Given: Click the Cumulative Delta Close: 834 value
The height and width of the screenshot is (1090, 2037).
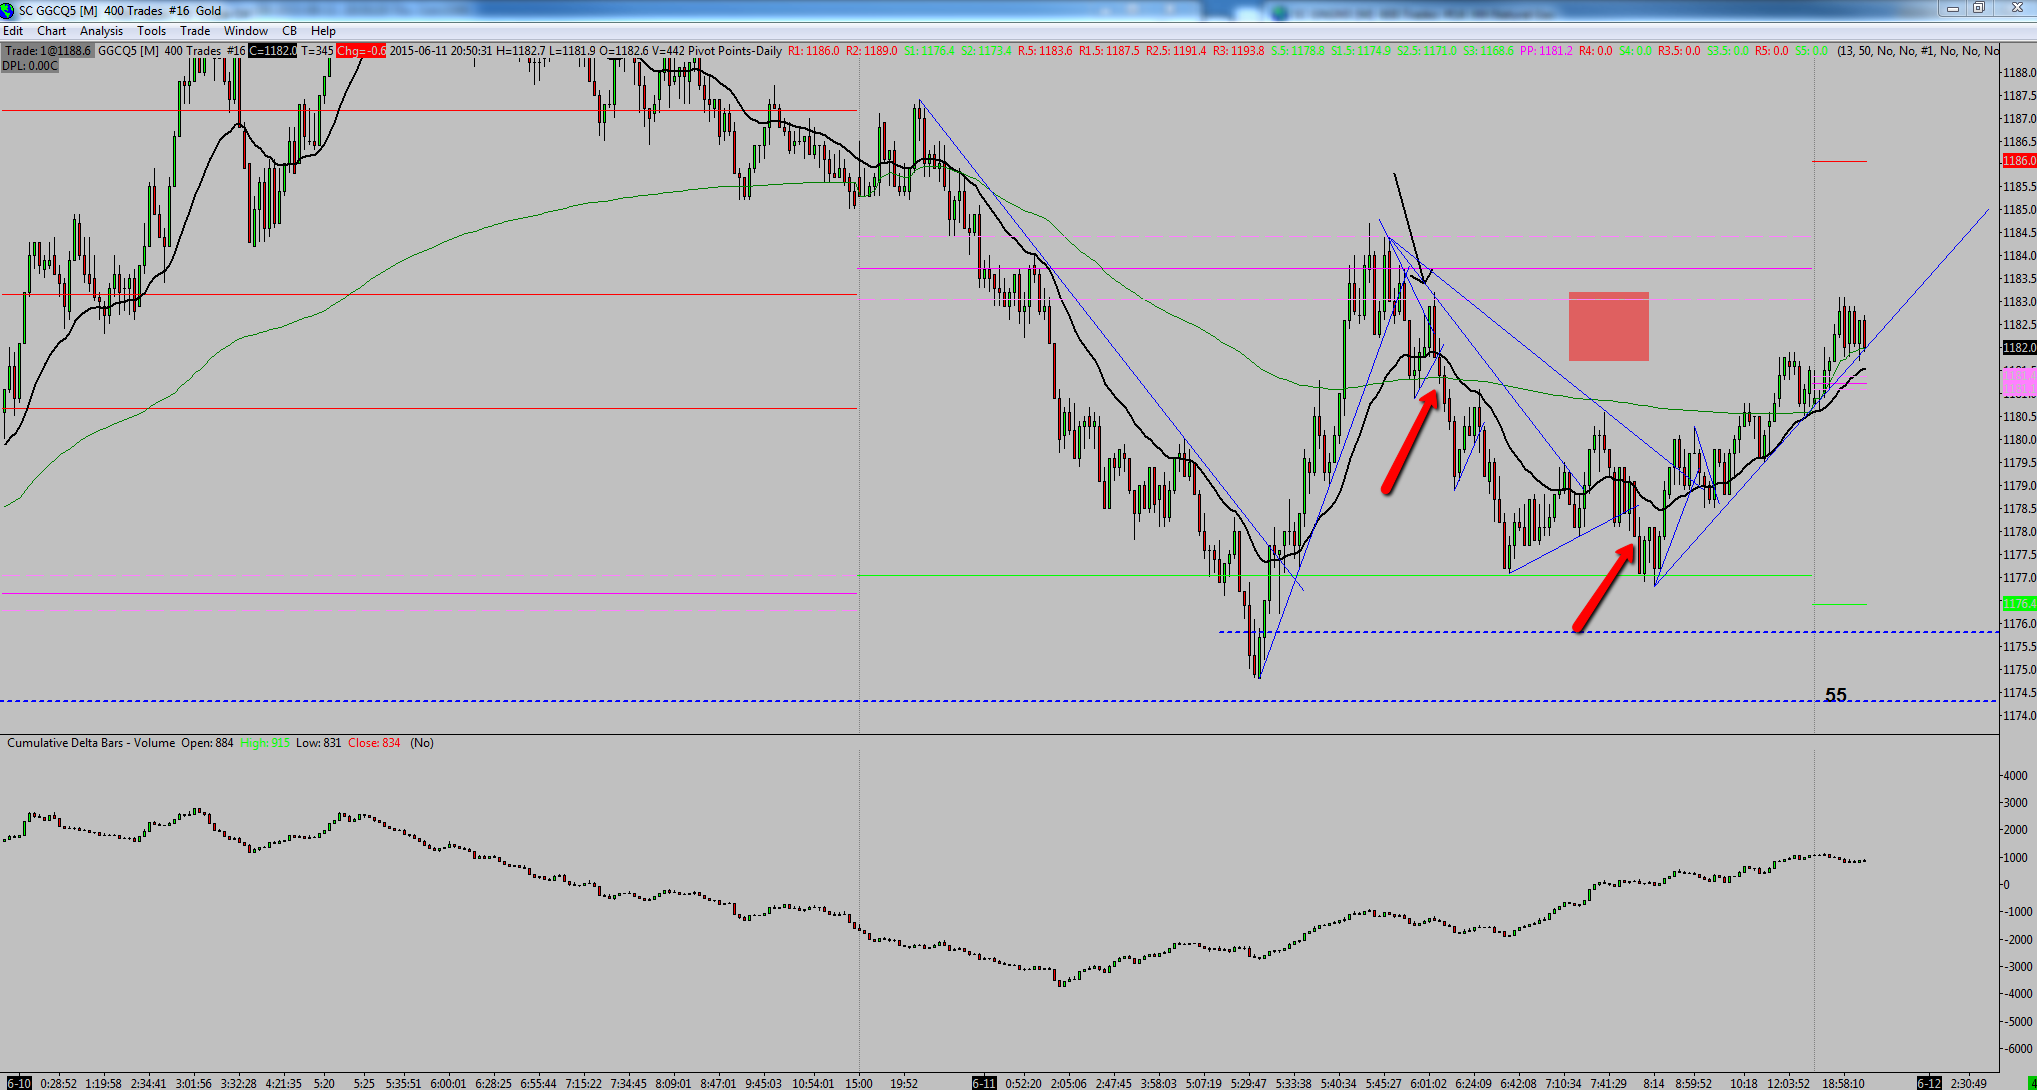Looking at the screenshot, I should [374, 743].
